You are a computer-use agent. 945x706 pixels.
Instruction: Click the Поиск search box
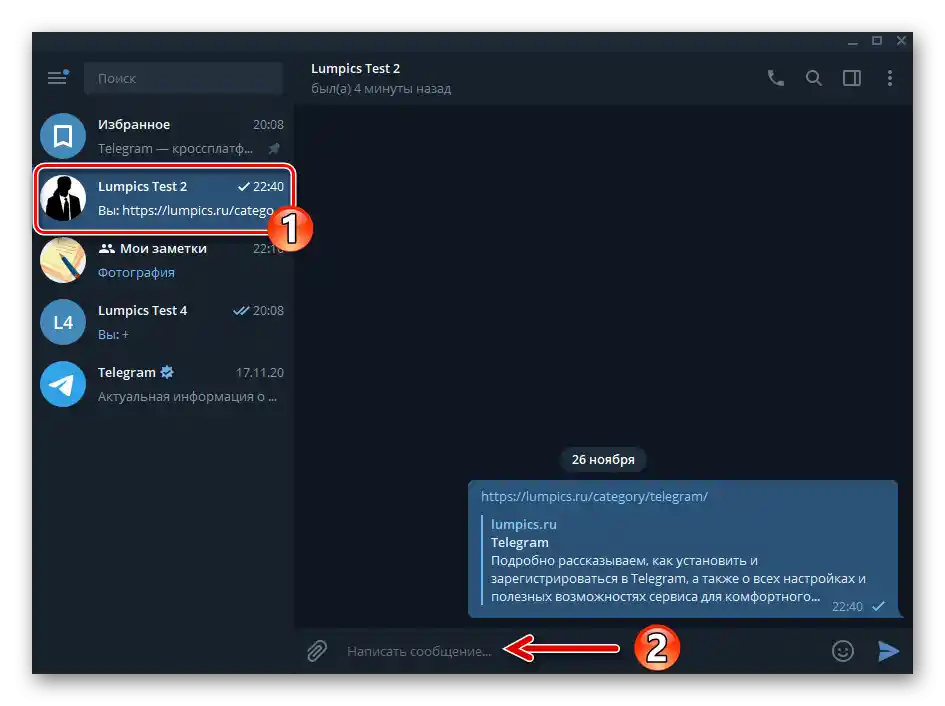click(x=183, y=77)
